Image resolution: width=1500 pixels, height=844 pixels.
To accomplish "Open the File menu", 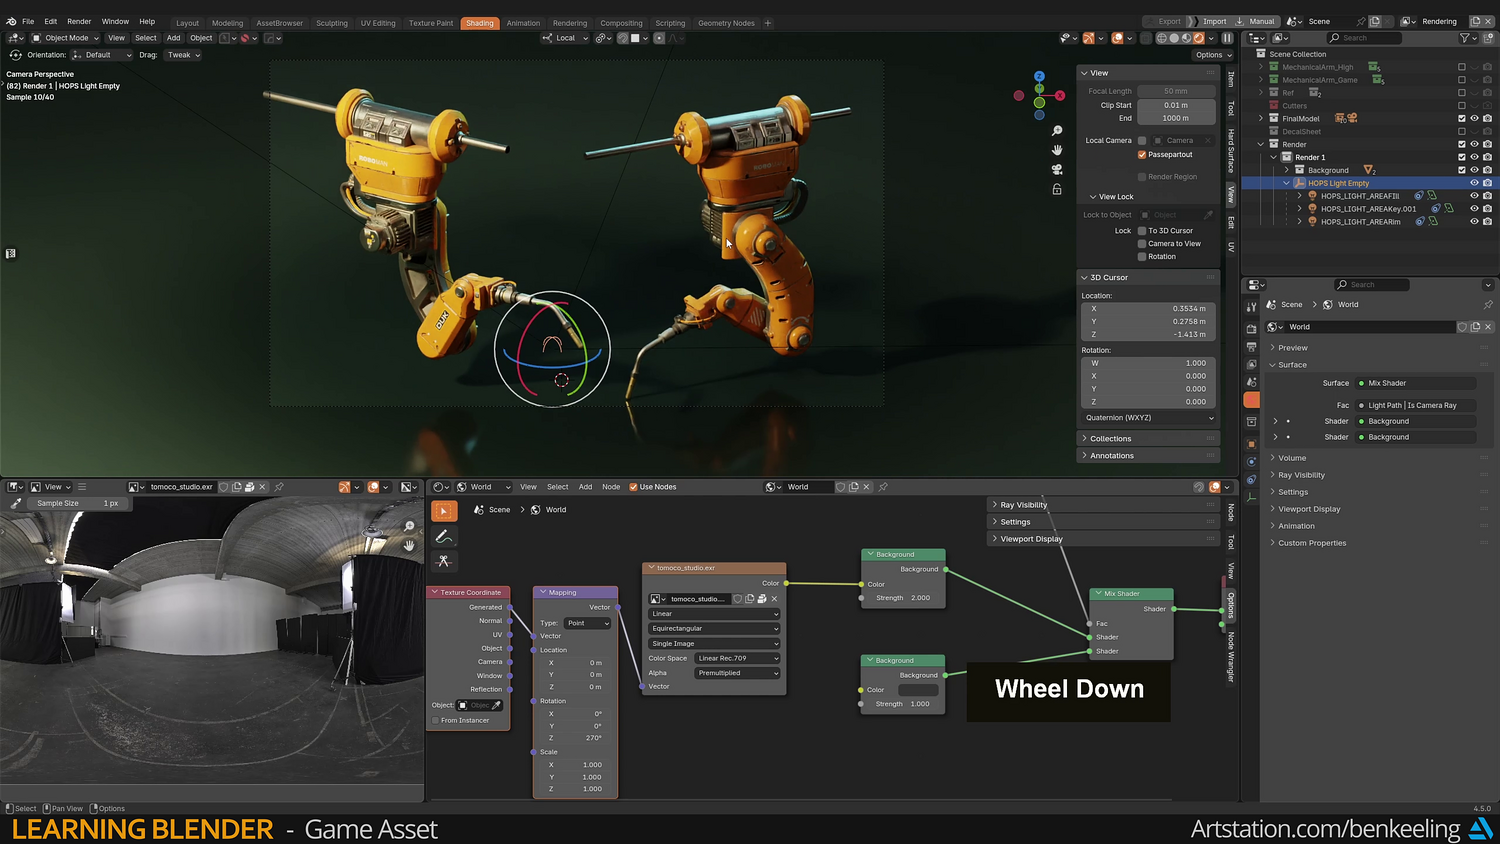I will 28,21.
